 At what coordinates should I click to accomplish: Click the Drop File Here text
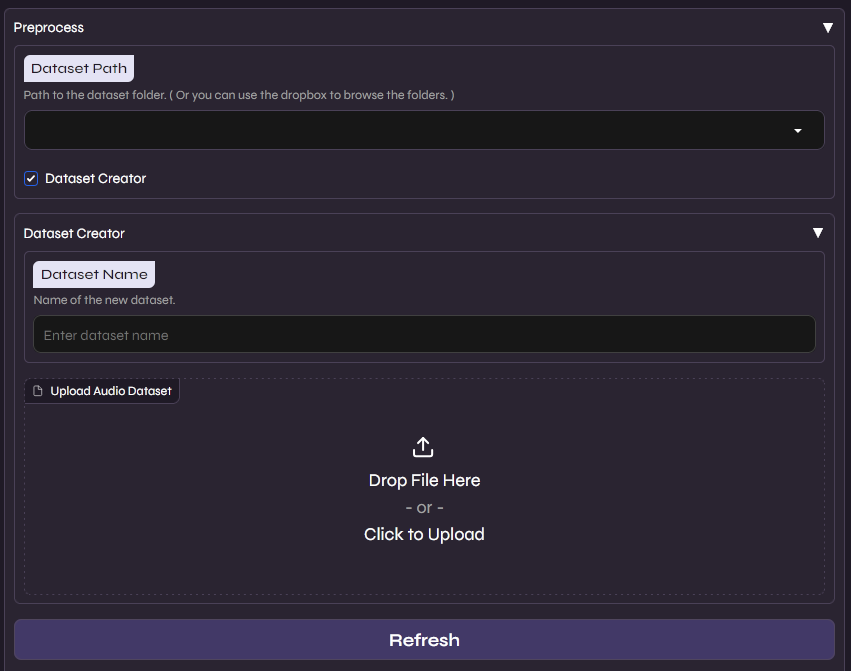point(424,481)
